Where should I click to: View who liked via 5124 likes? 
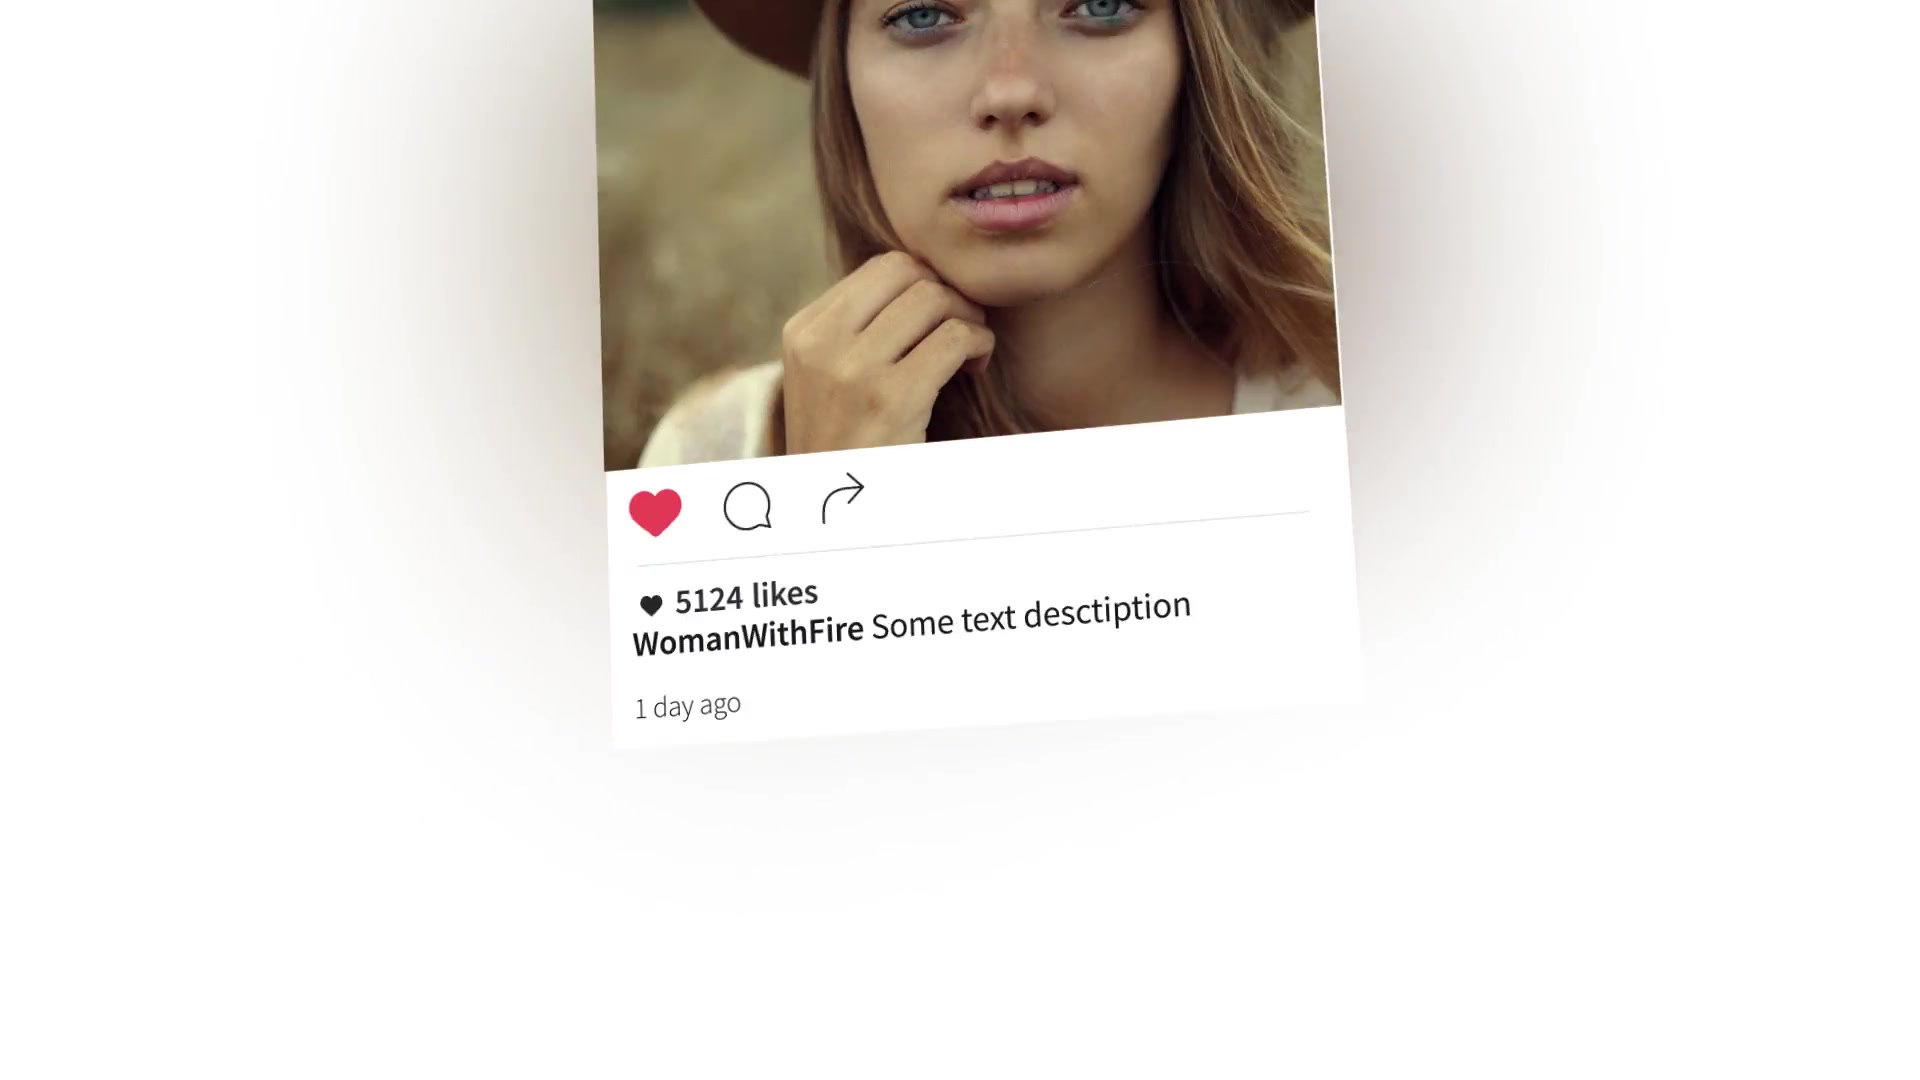pyautogui.click(x=746, y=597)
